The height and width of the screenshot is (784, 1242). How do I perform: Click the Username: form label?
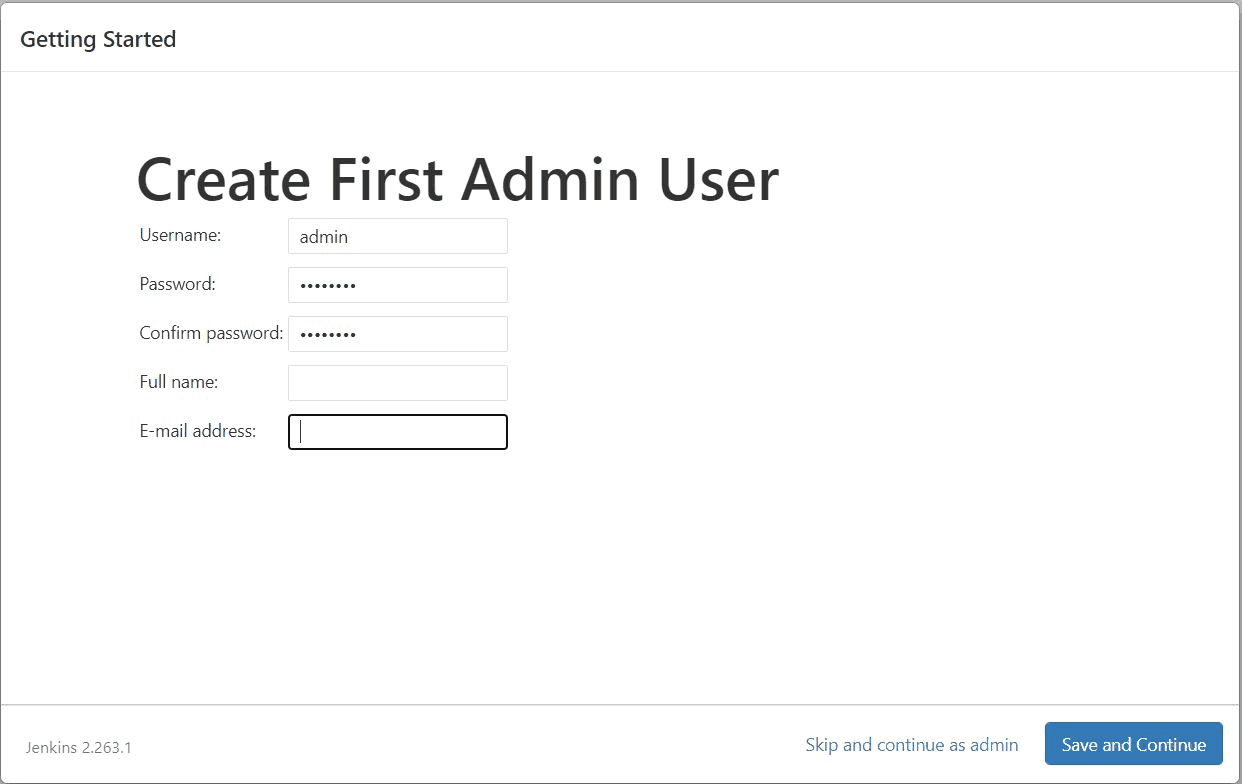(180, 235)
